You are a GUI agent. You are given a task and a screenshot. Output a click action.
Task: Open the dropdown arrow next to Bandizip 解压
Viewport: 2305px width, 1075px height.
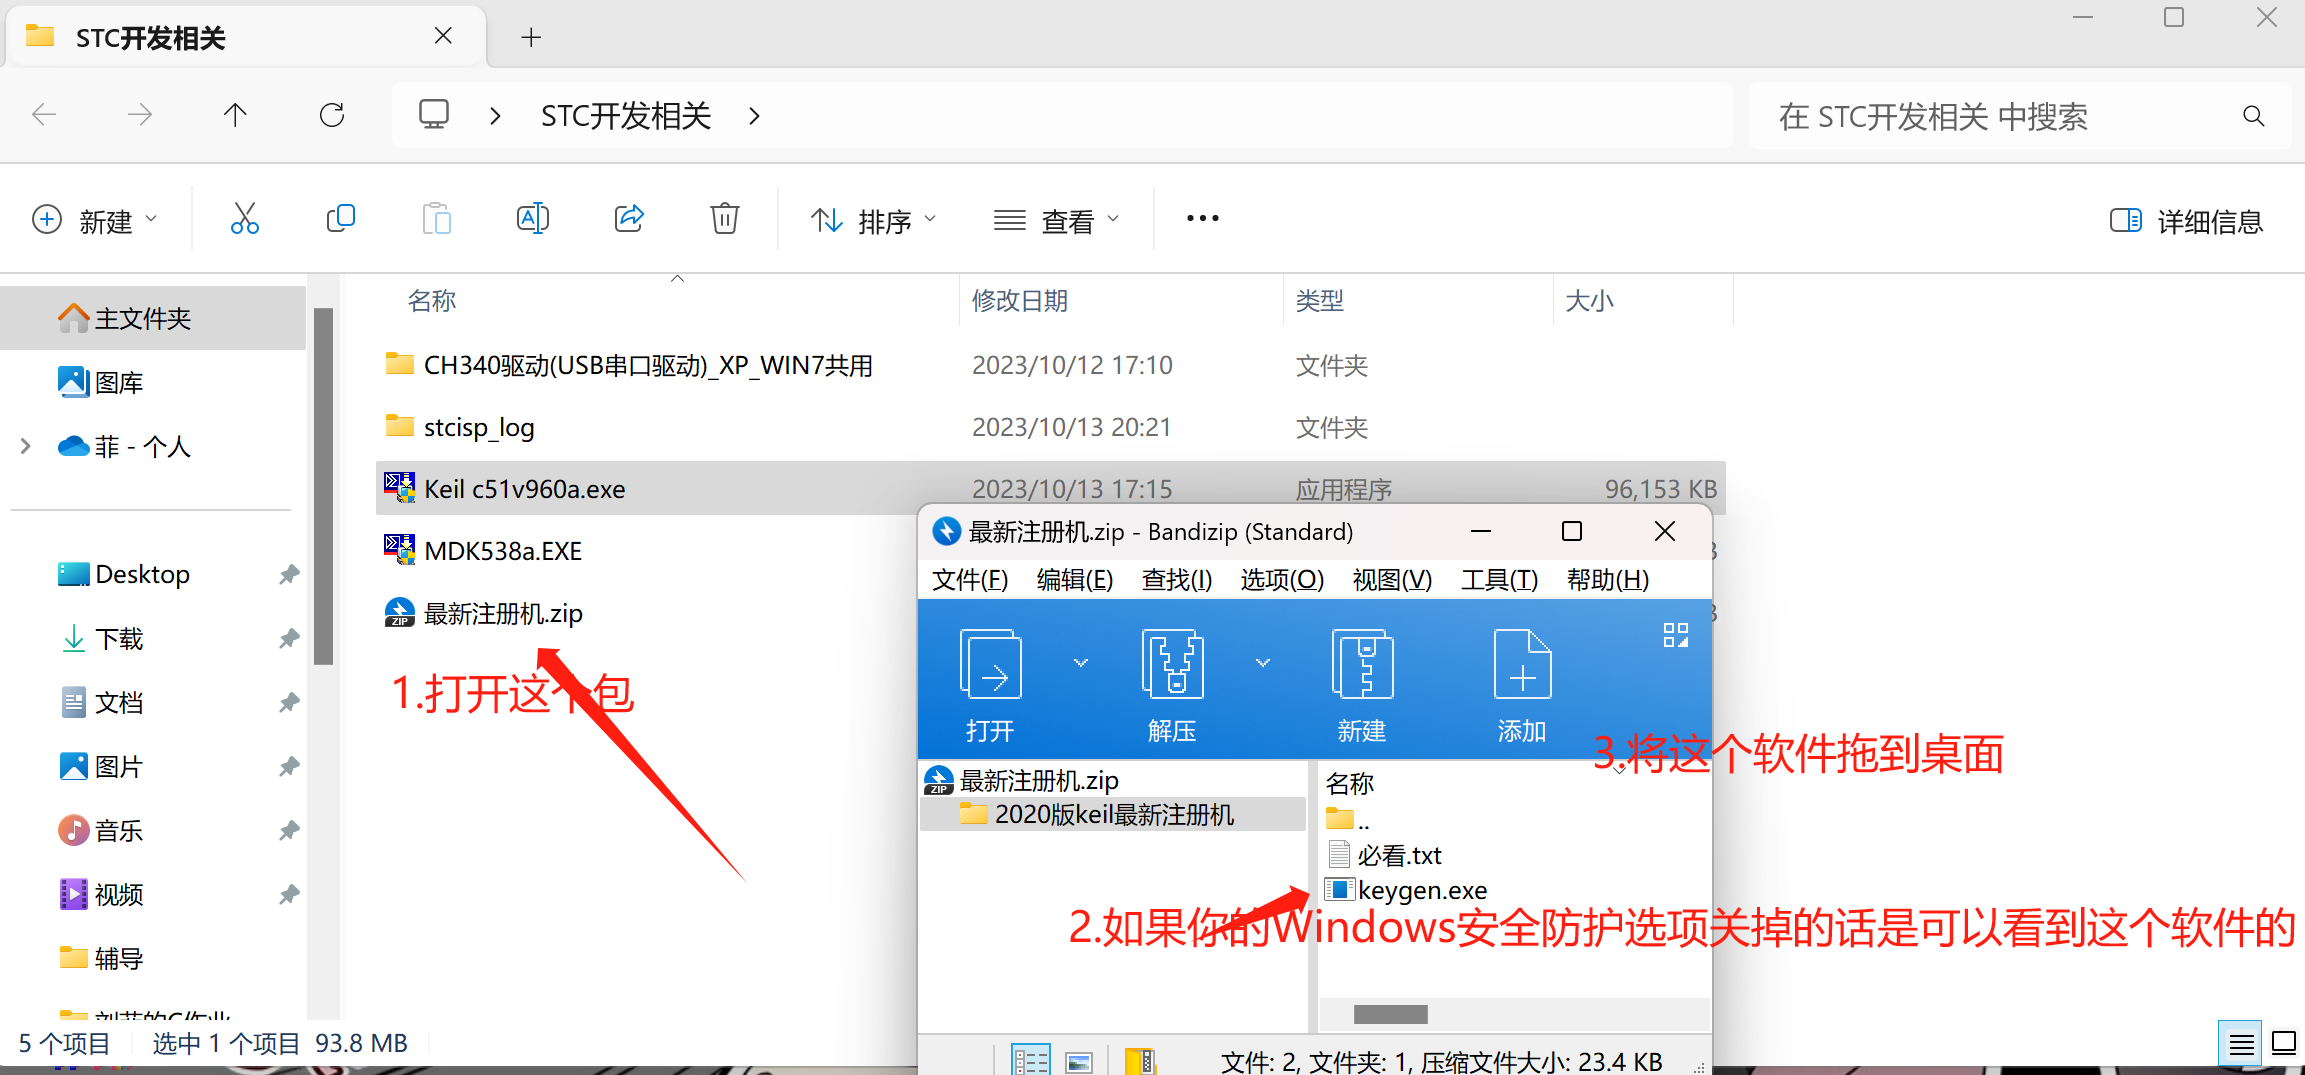1263,663
